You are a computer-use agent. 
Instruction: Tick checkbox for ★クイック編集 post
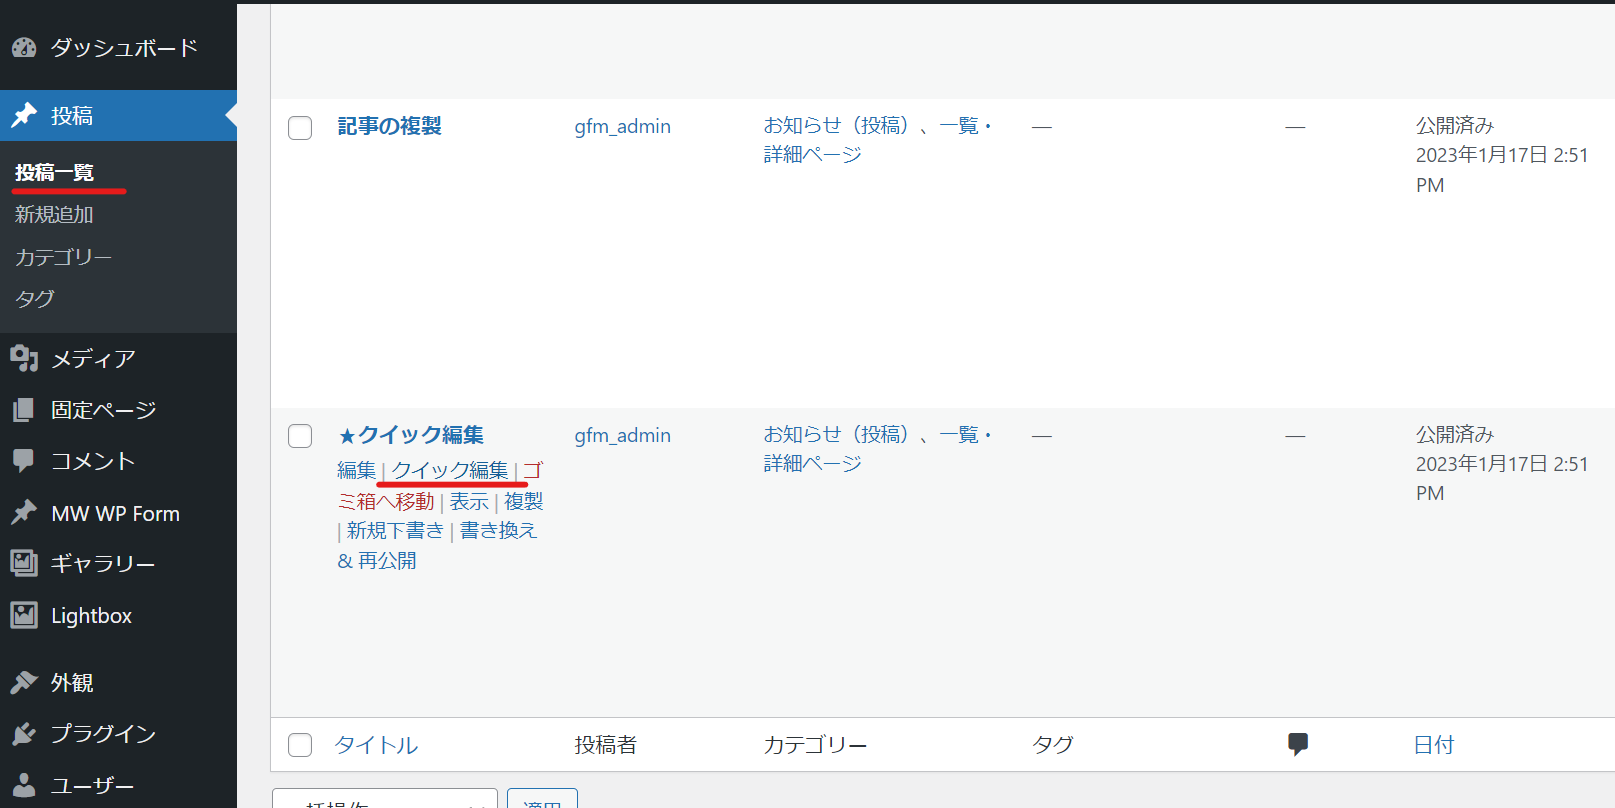(300, 436)
